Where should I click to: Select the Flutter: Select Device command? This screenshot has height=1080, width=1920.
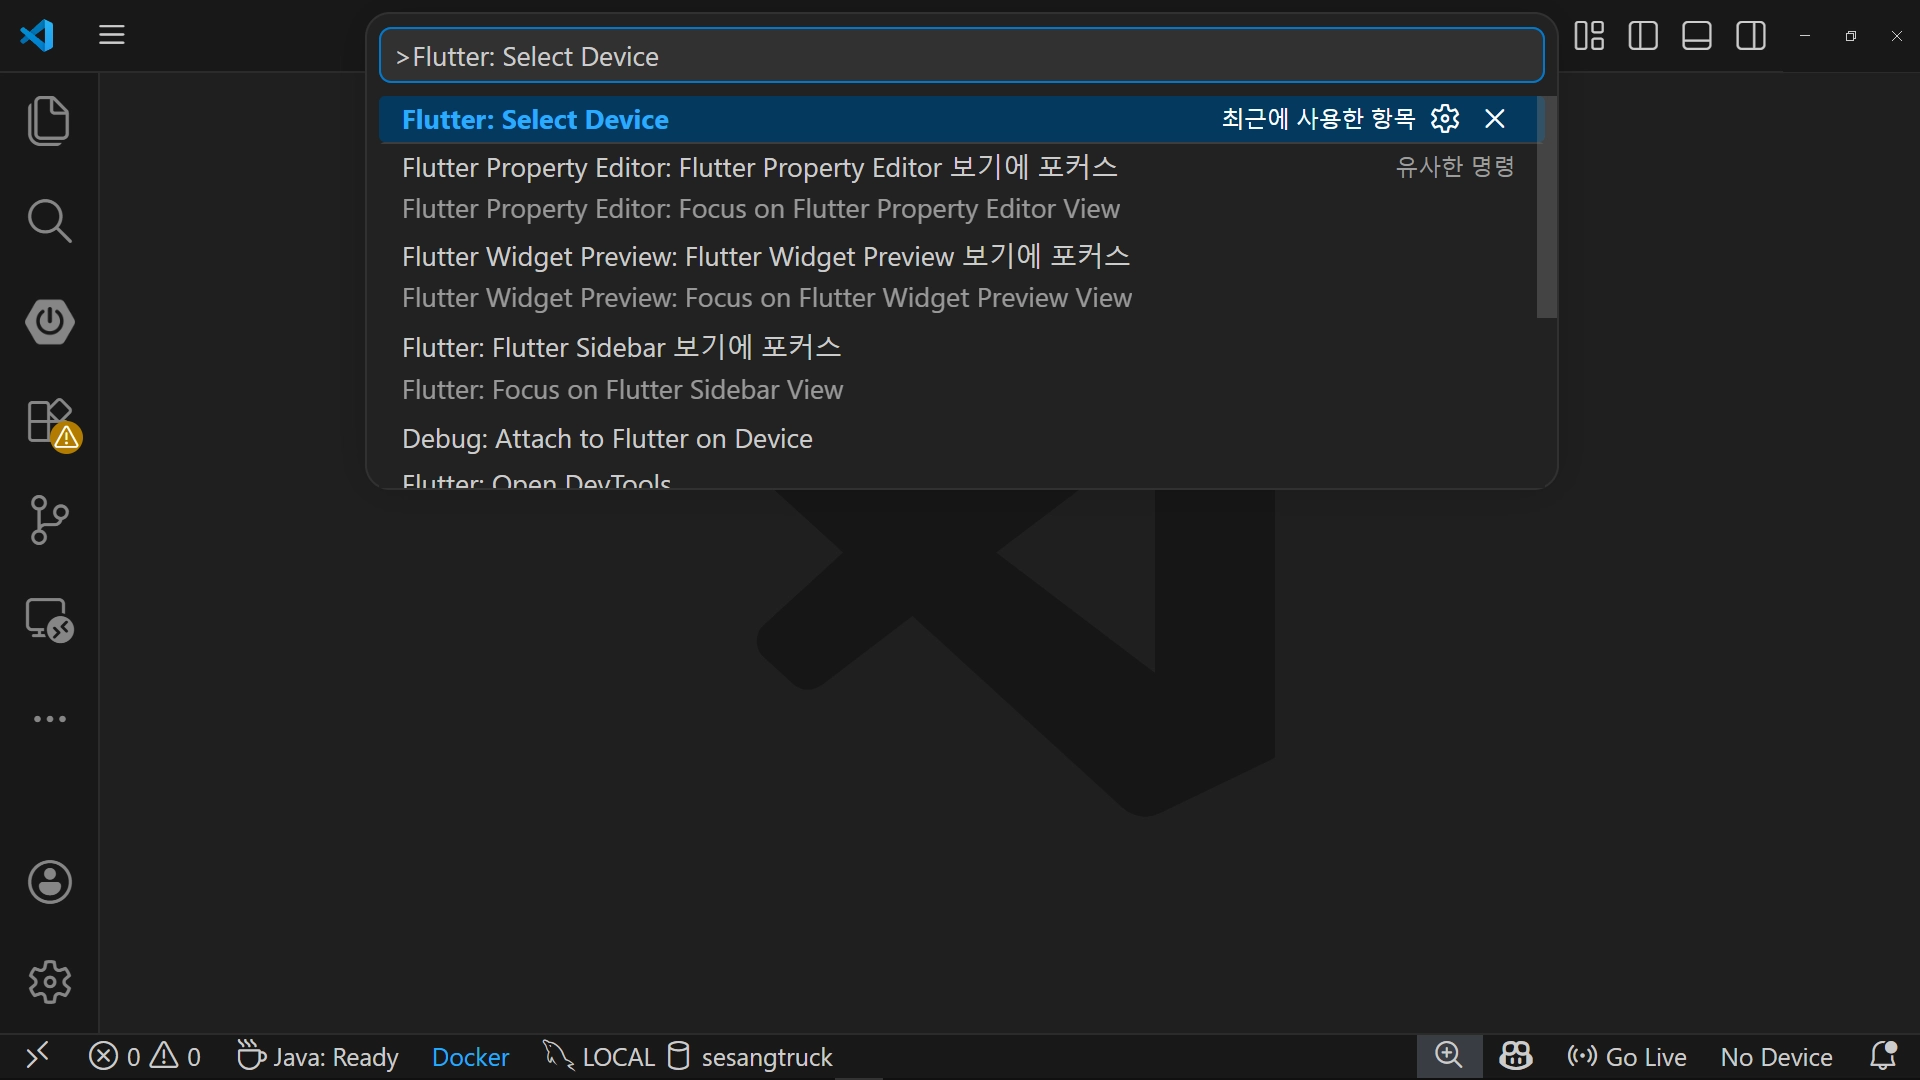535,119
